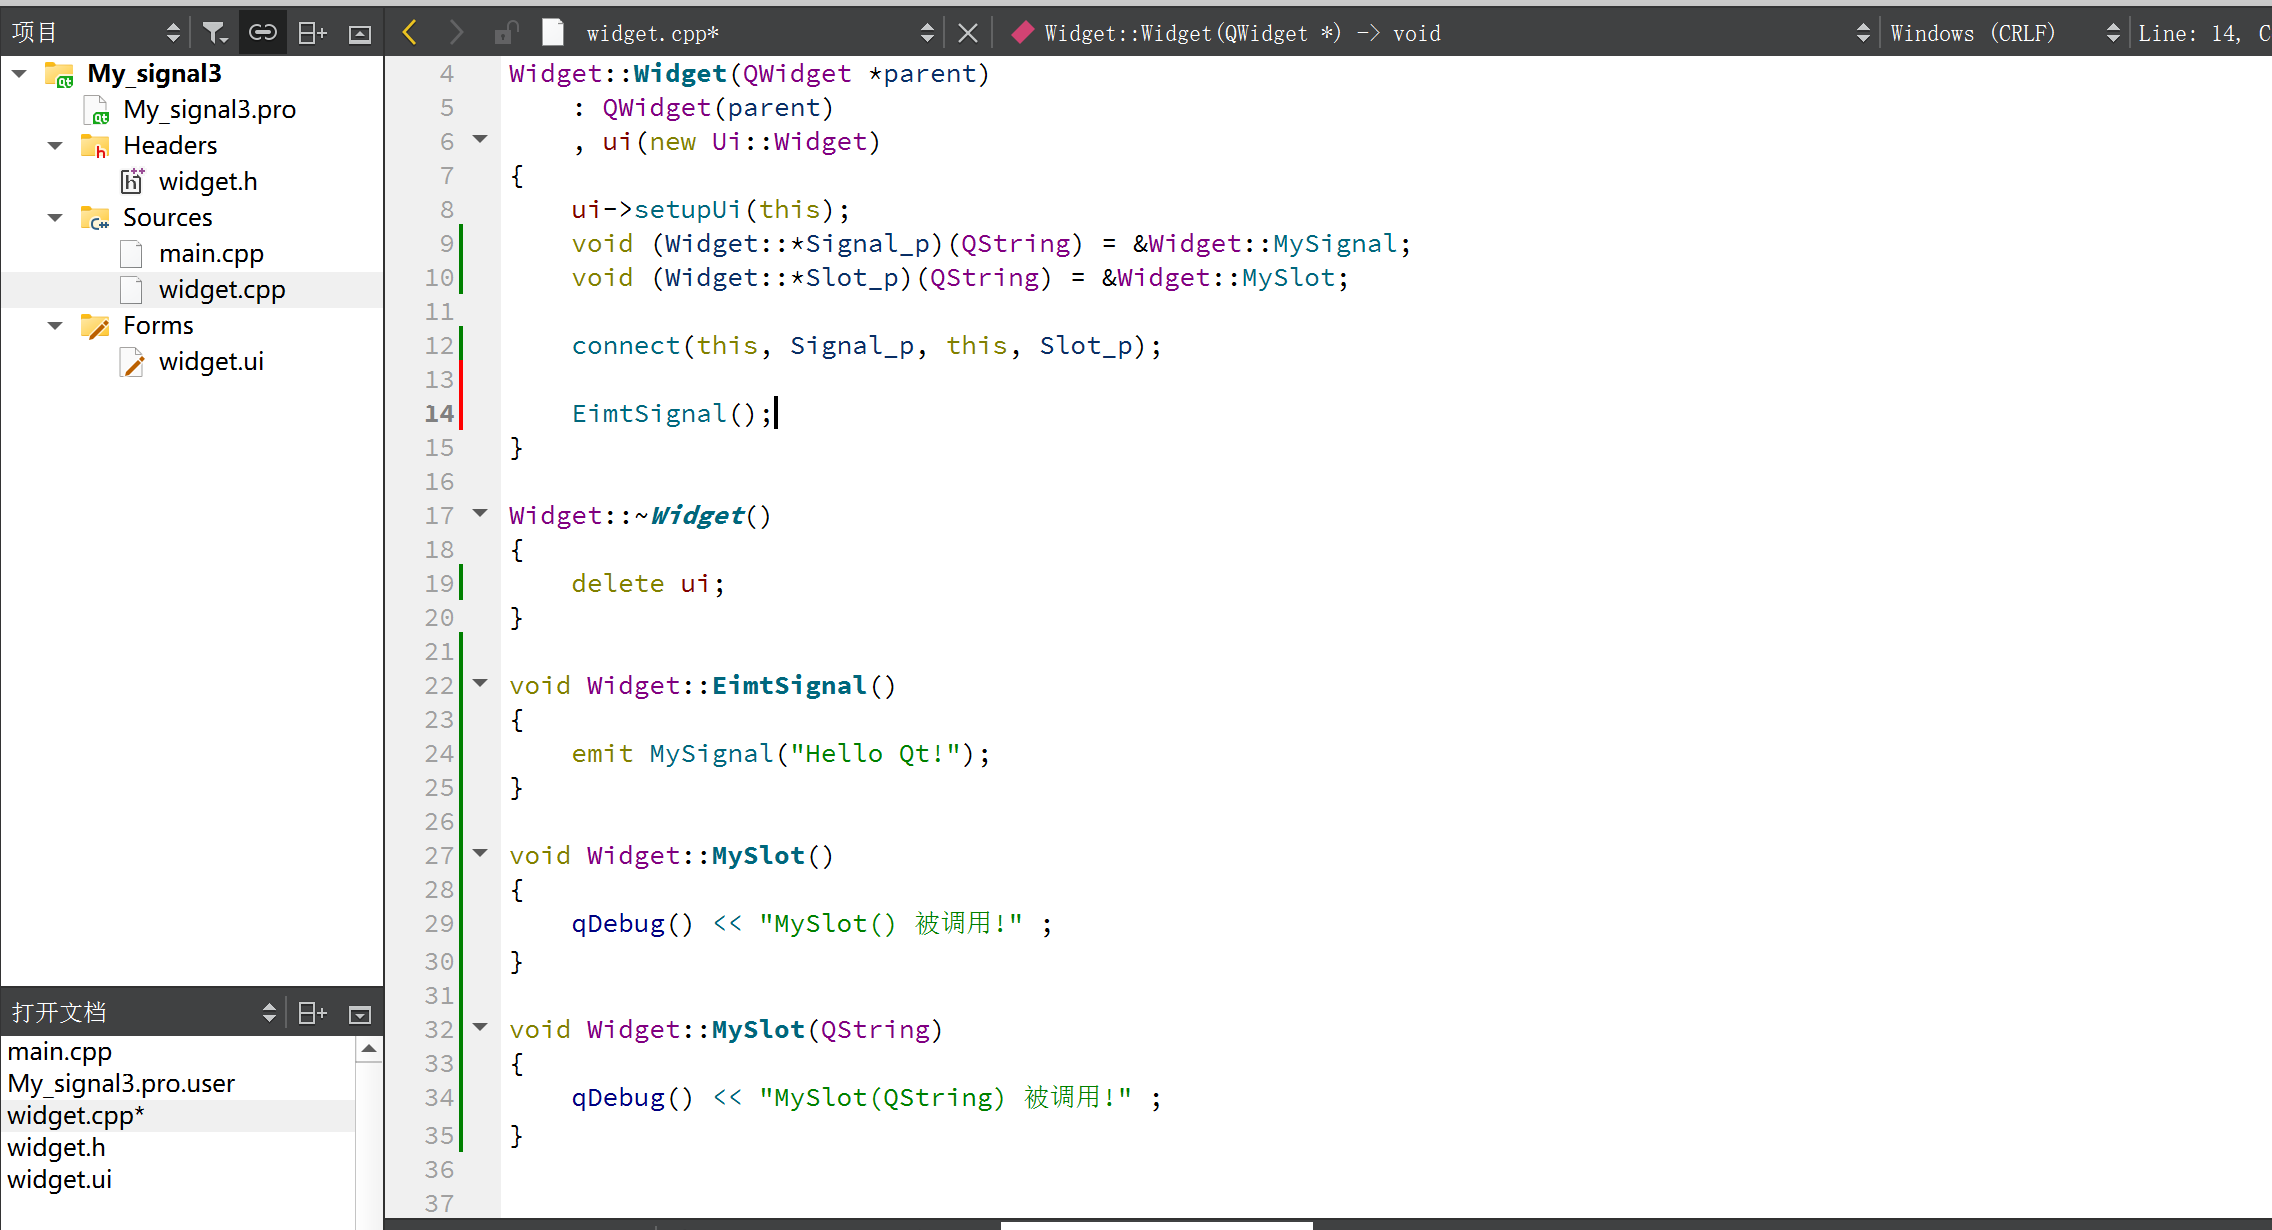Click scroll up arrow in open documents
The height and width of the screenshot is (1230, 2272).
[x=368, y=1049]
